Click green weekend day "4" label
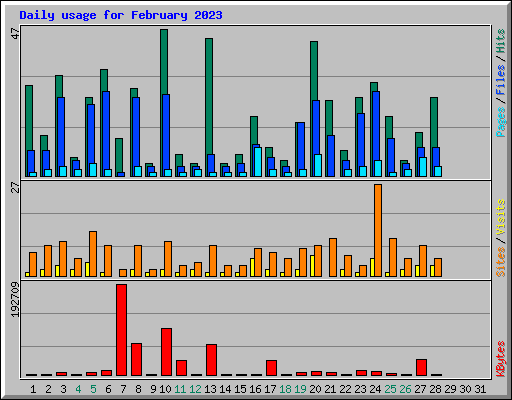512x400 pixels. 78,389
